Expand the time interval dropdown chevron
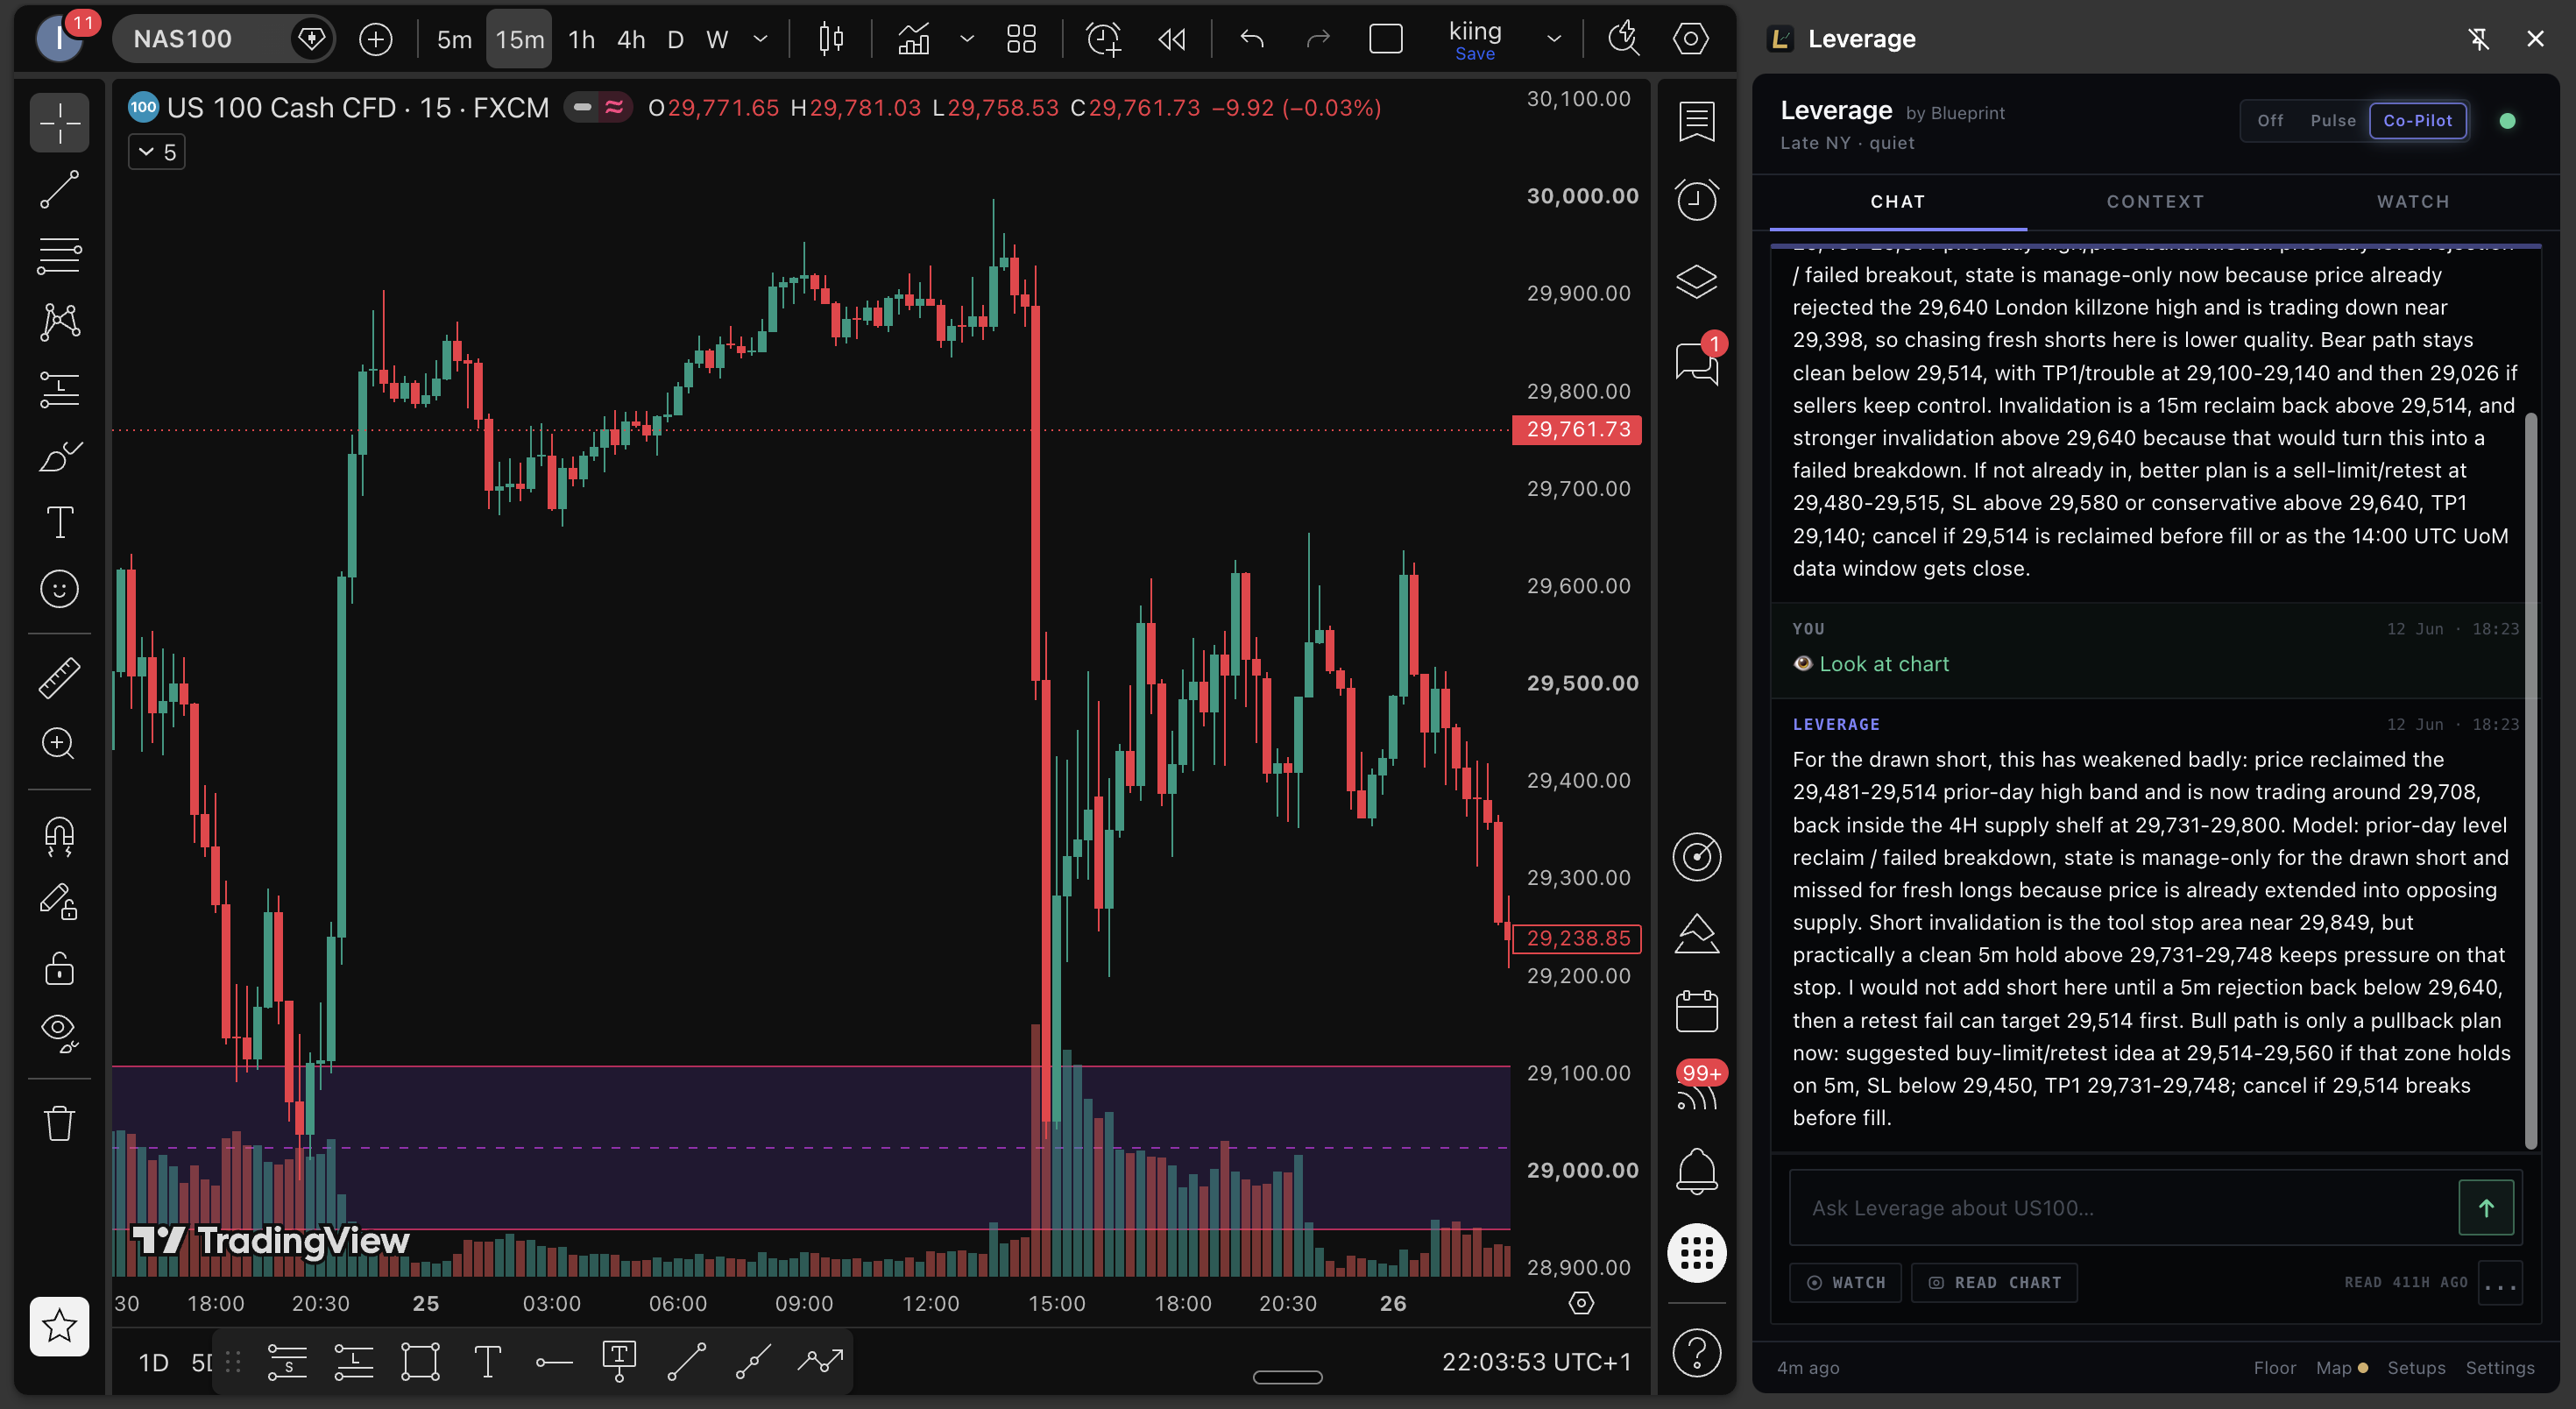The image size is (2576, 1409). click(760, 40)
